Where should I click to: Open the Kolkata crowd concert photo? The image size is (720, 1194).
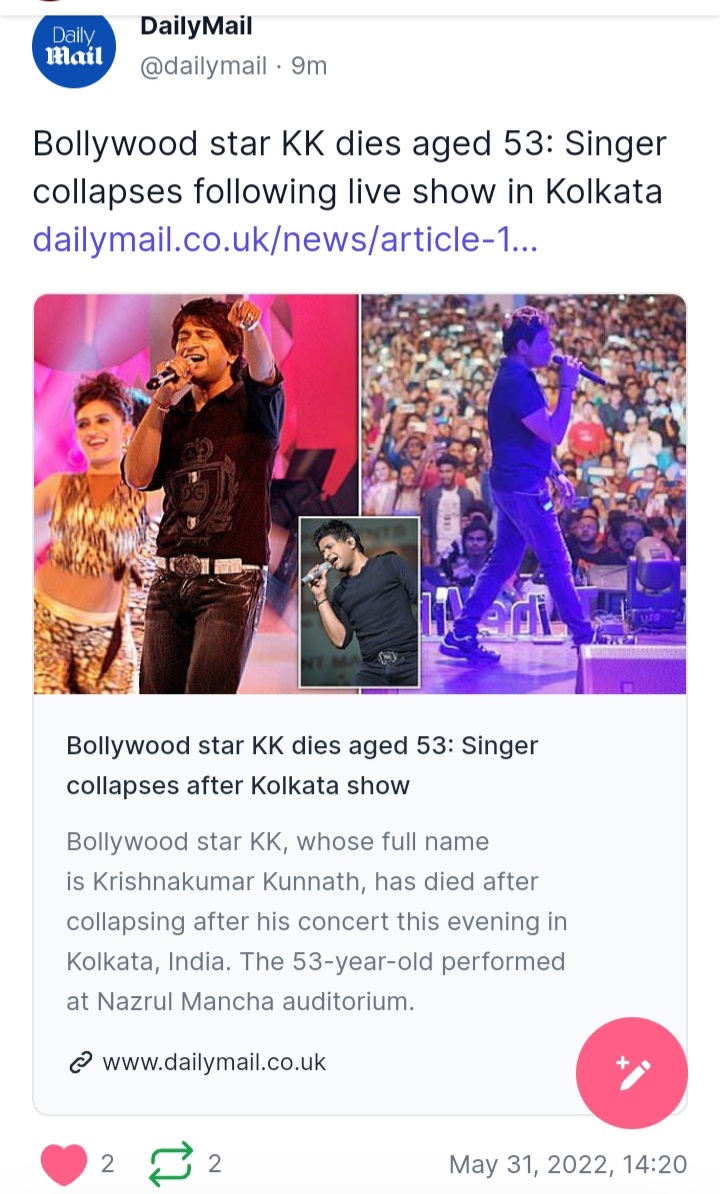524,493
